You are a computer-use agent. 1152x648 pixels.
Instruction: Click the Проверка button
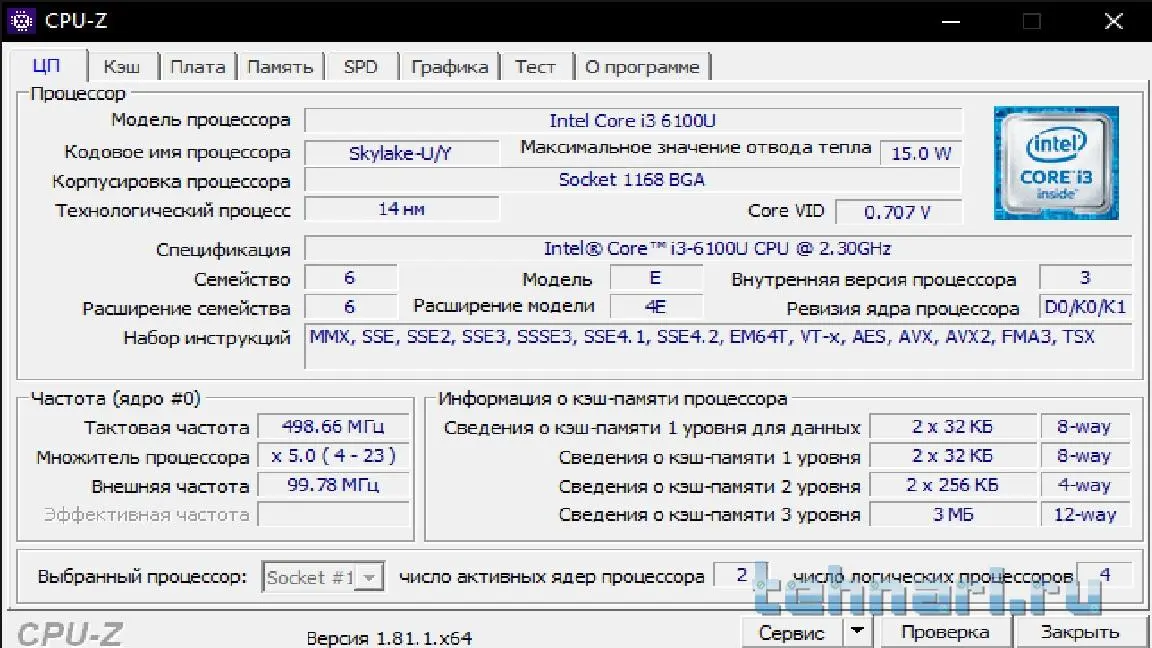[945, 633]
